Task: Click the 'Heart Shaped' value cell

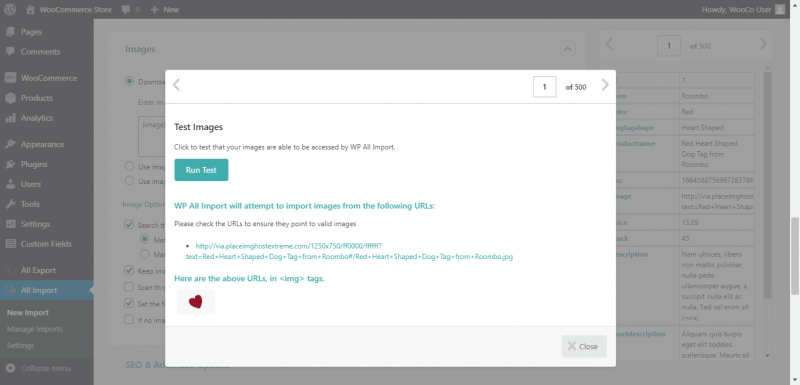Action: 717,127
